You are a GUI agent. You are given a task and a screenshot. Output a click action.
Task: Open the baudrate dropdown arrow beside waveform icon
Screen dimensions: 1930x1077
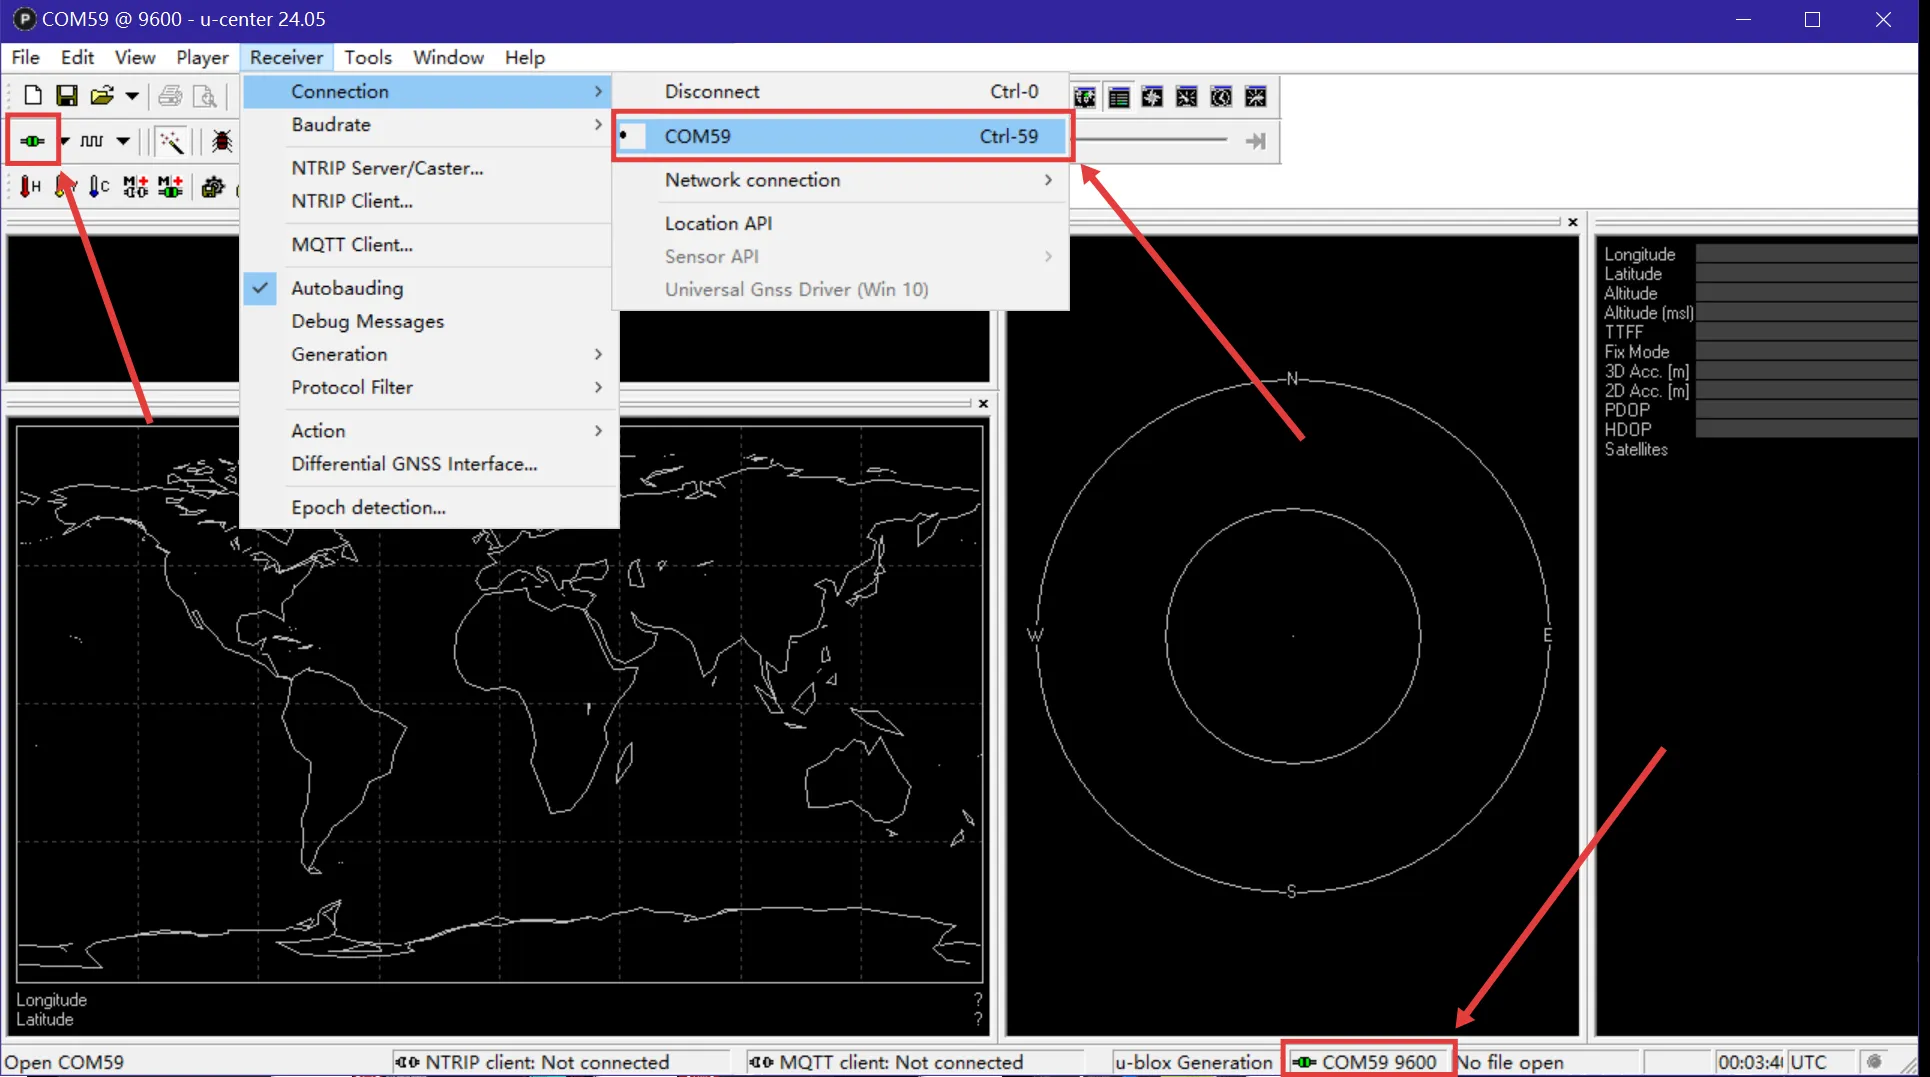(123, 141)
